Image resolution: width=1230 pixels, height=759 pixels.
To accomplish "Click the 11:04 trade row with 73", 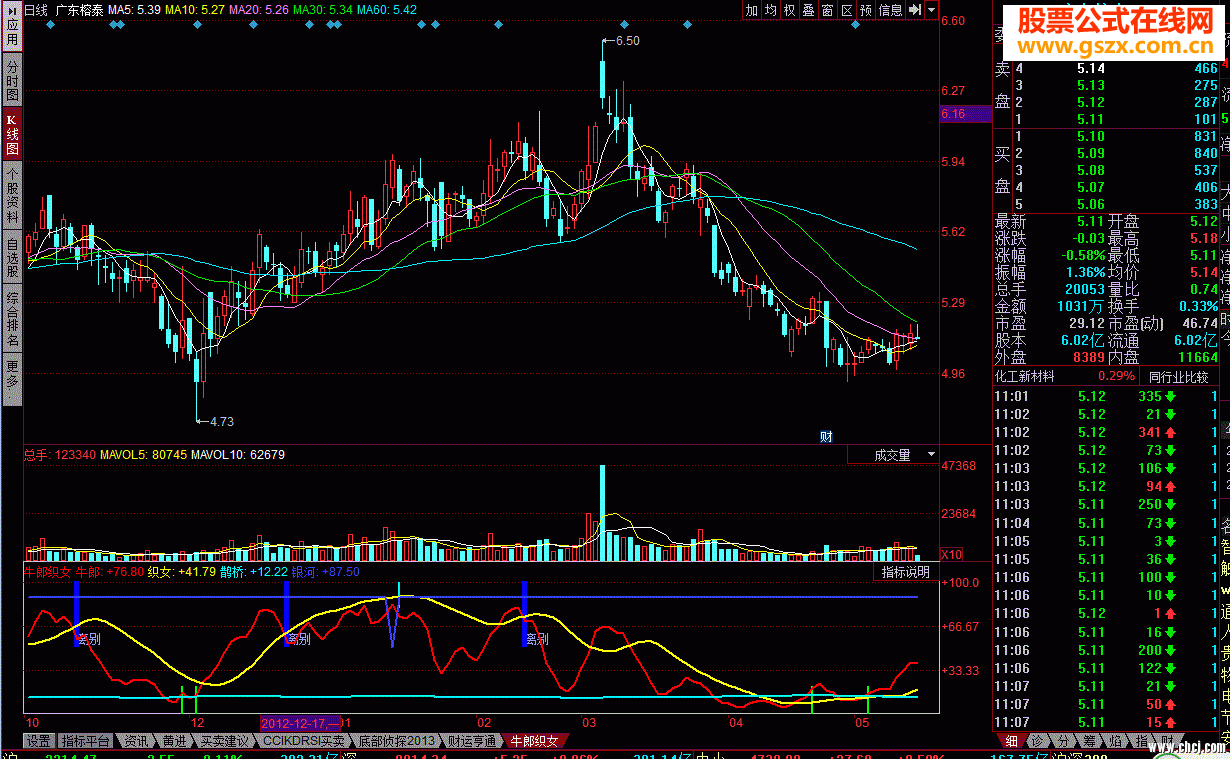I will (x=1107, y=523).
